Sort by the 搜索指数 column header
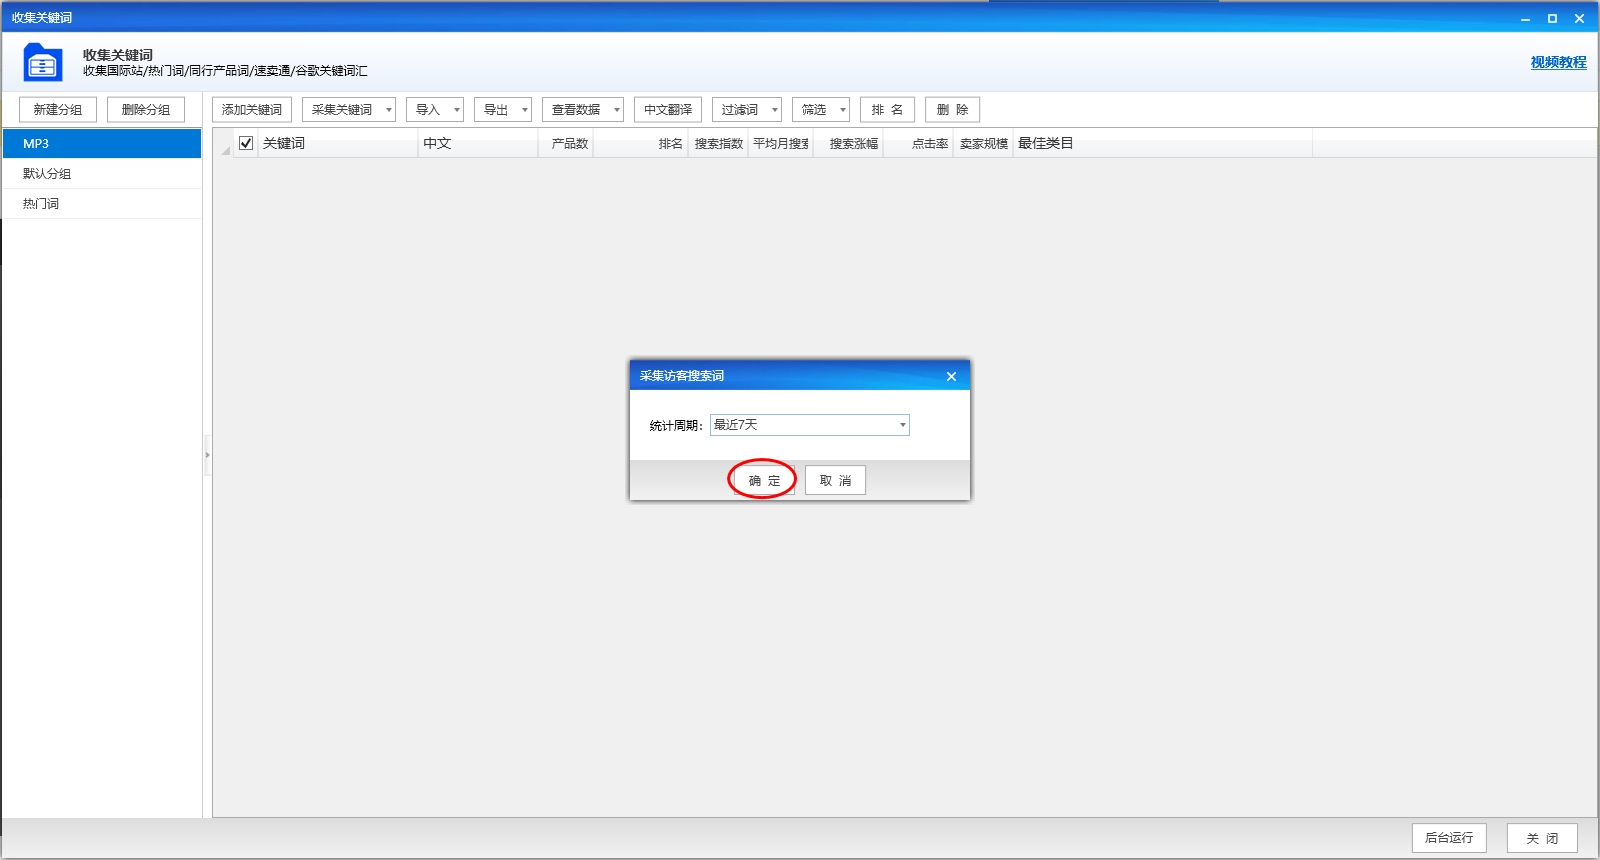The height and width of the screenshot is (860, 1600). click(718, 143)
